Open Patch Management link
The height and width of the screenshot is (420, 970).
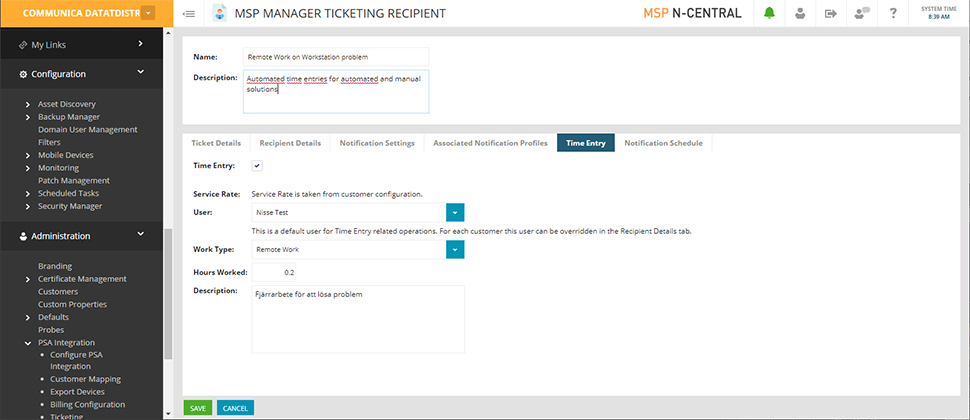(74, 181)
